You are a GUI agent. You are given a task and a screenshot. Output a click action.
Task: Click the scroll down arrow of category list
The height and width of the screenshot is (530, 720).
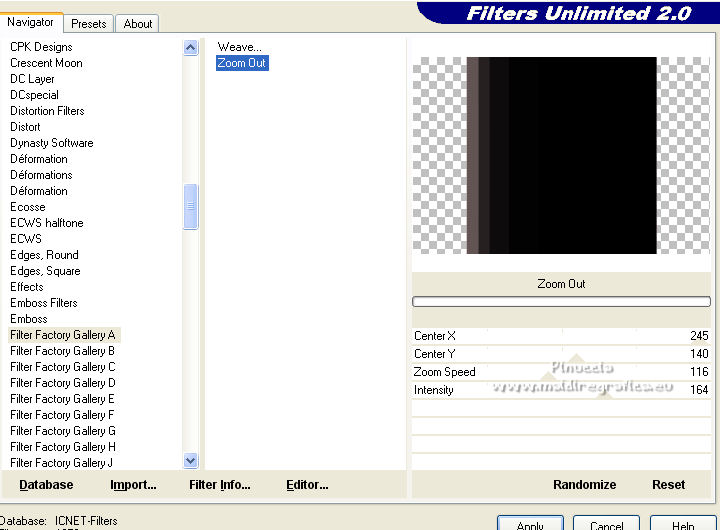pyautogui.click(x=191, y=461)
